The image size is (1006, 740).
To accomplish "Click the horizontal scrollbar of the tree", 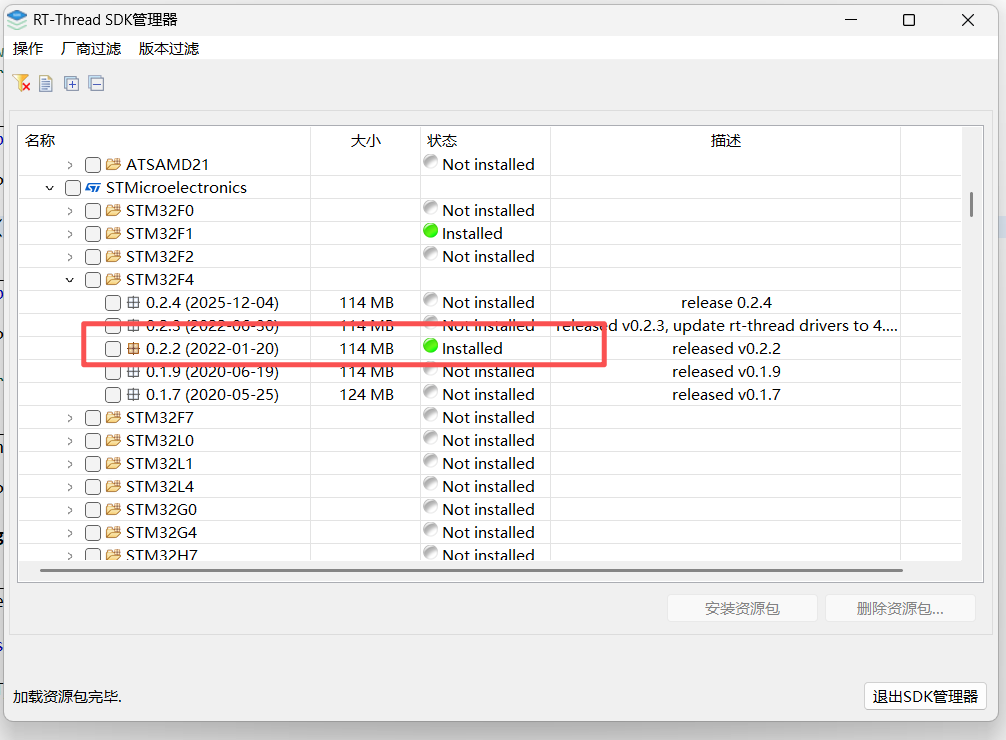I will tap(471, 570).
